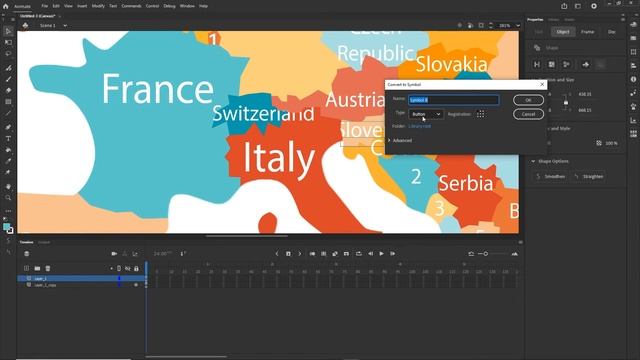This screenshot has height=360, width=640.
Task: Add a new layer in timeline
Action: pyautogui.click(x=27, y=268)
